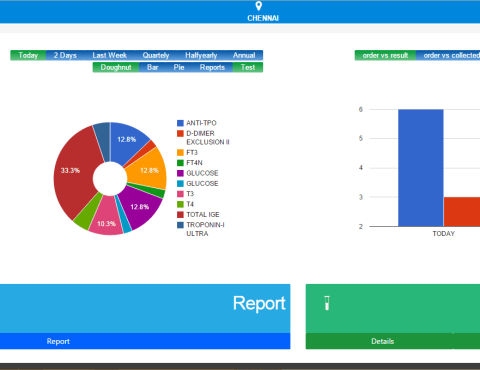Switch chart type to Bar
480x370 pixels.
pyautogui.click(x=153, y=67)
